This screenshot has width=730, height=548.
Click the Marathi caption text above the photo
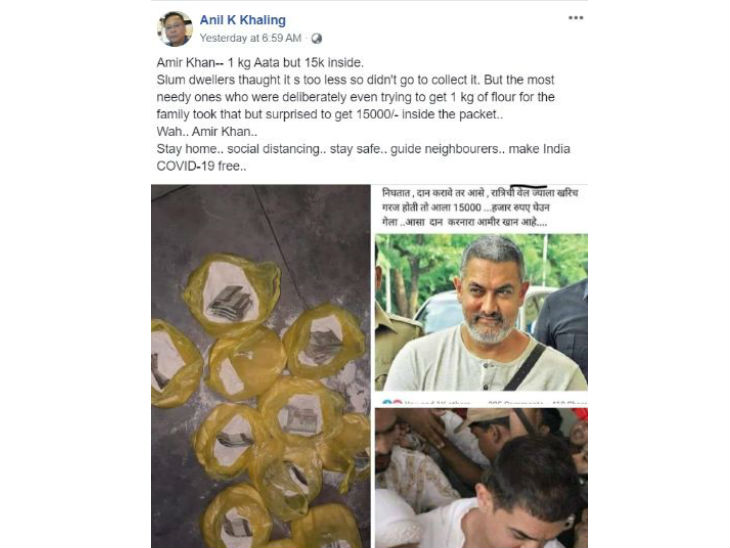click(x=480, y=207)
